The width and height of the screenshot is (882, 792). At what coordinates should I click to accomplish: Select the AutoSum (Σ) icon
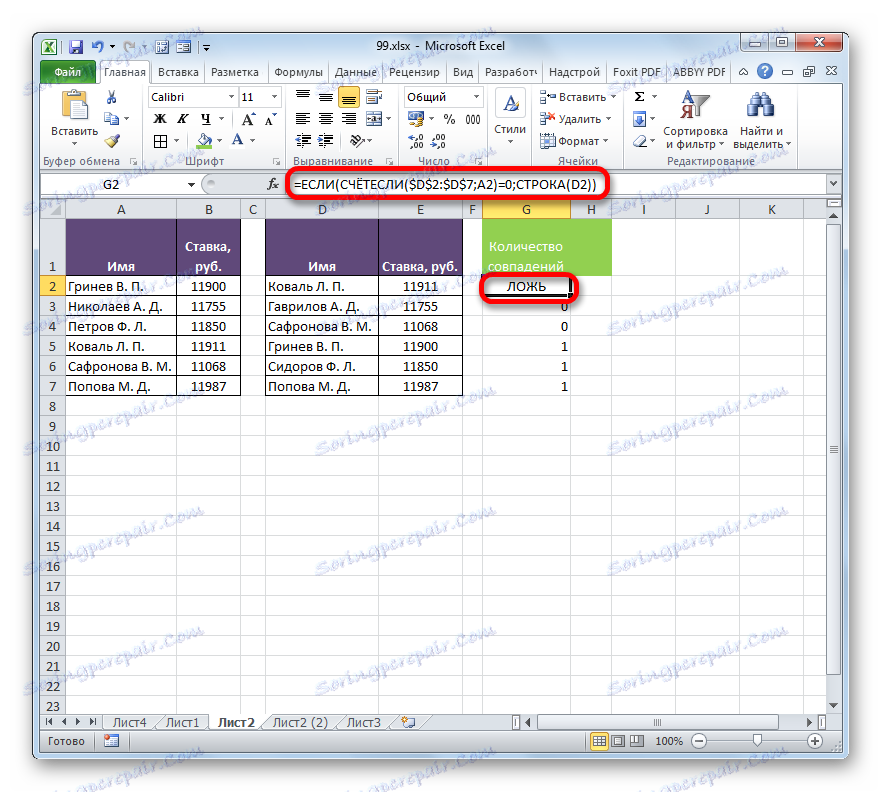[637, 94]
